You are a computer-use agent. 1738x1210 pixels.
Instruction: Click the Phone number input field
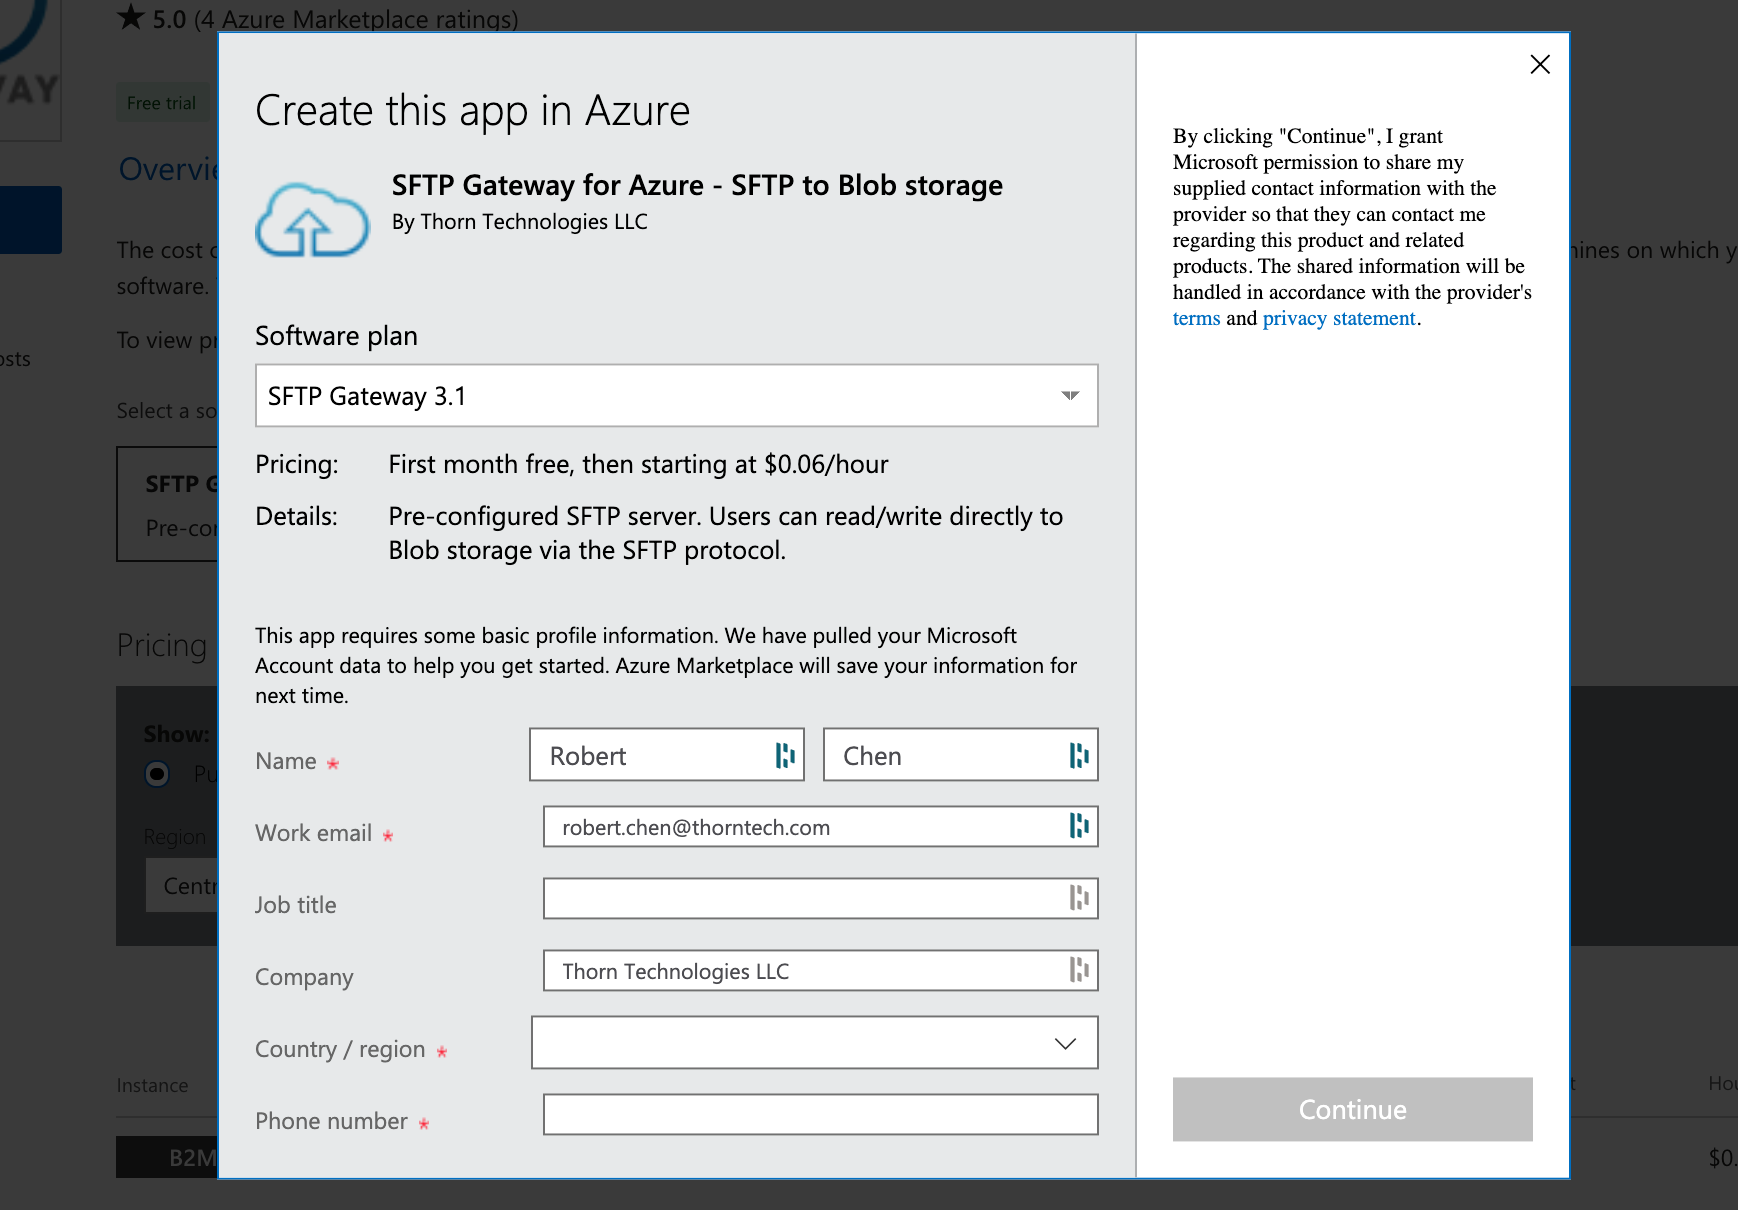click(x=821, y=1115)
